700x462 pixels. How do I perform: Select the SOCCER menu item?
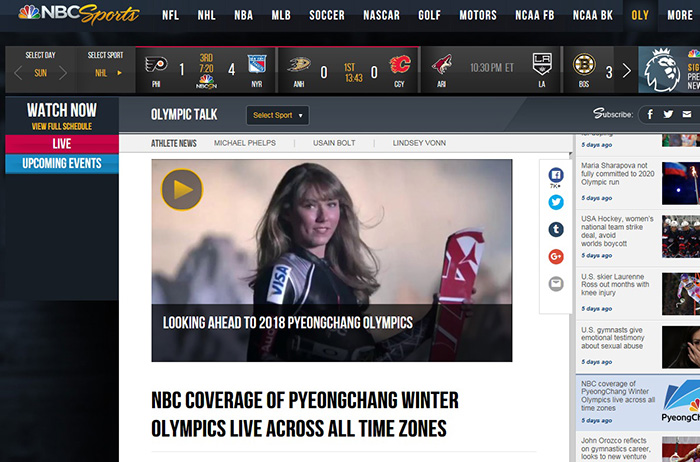click(327, 15)
